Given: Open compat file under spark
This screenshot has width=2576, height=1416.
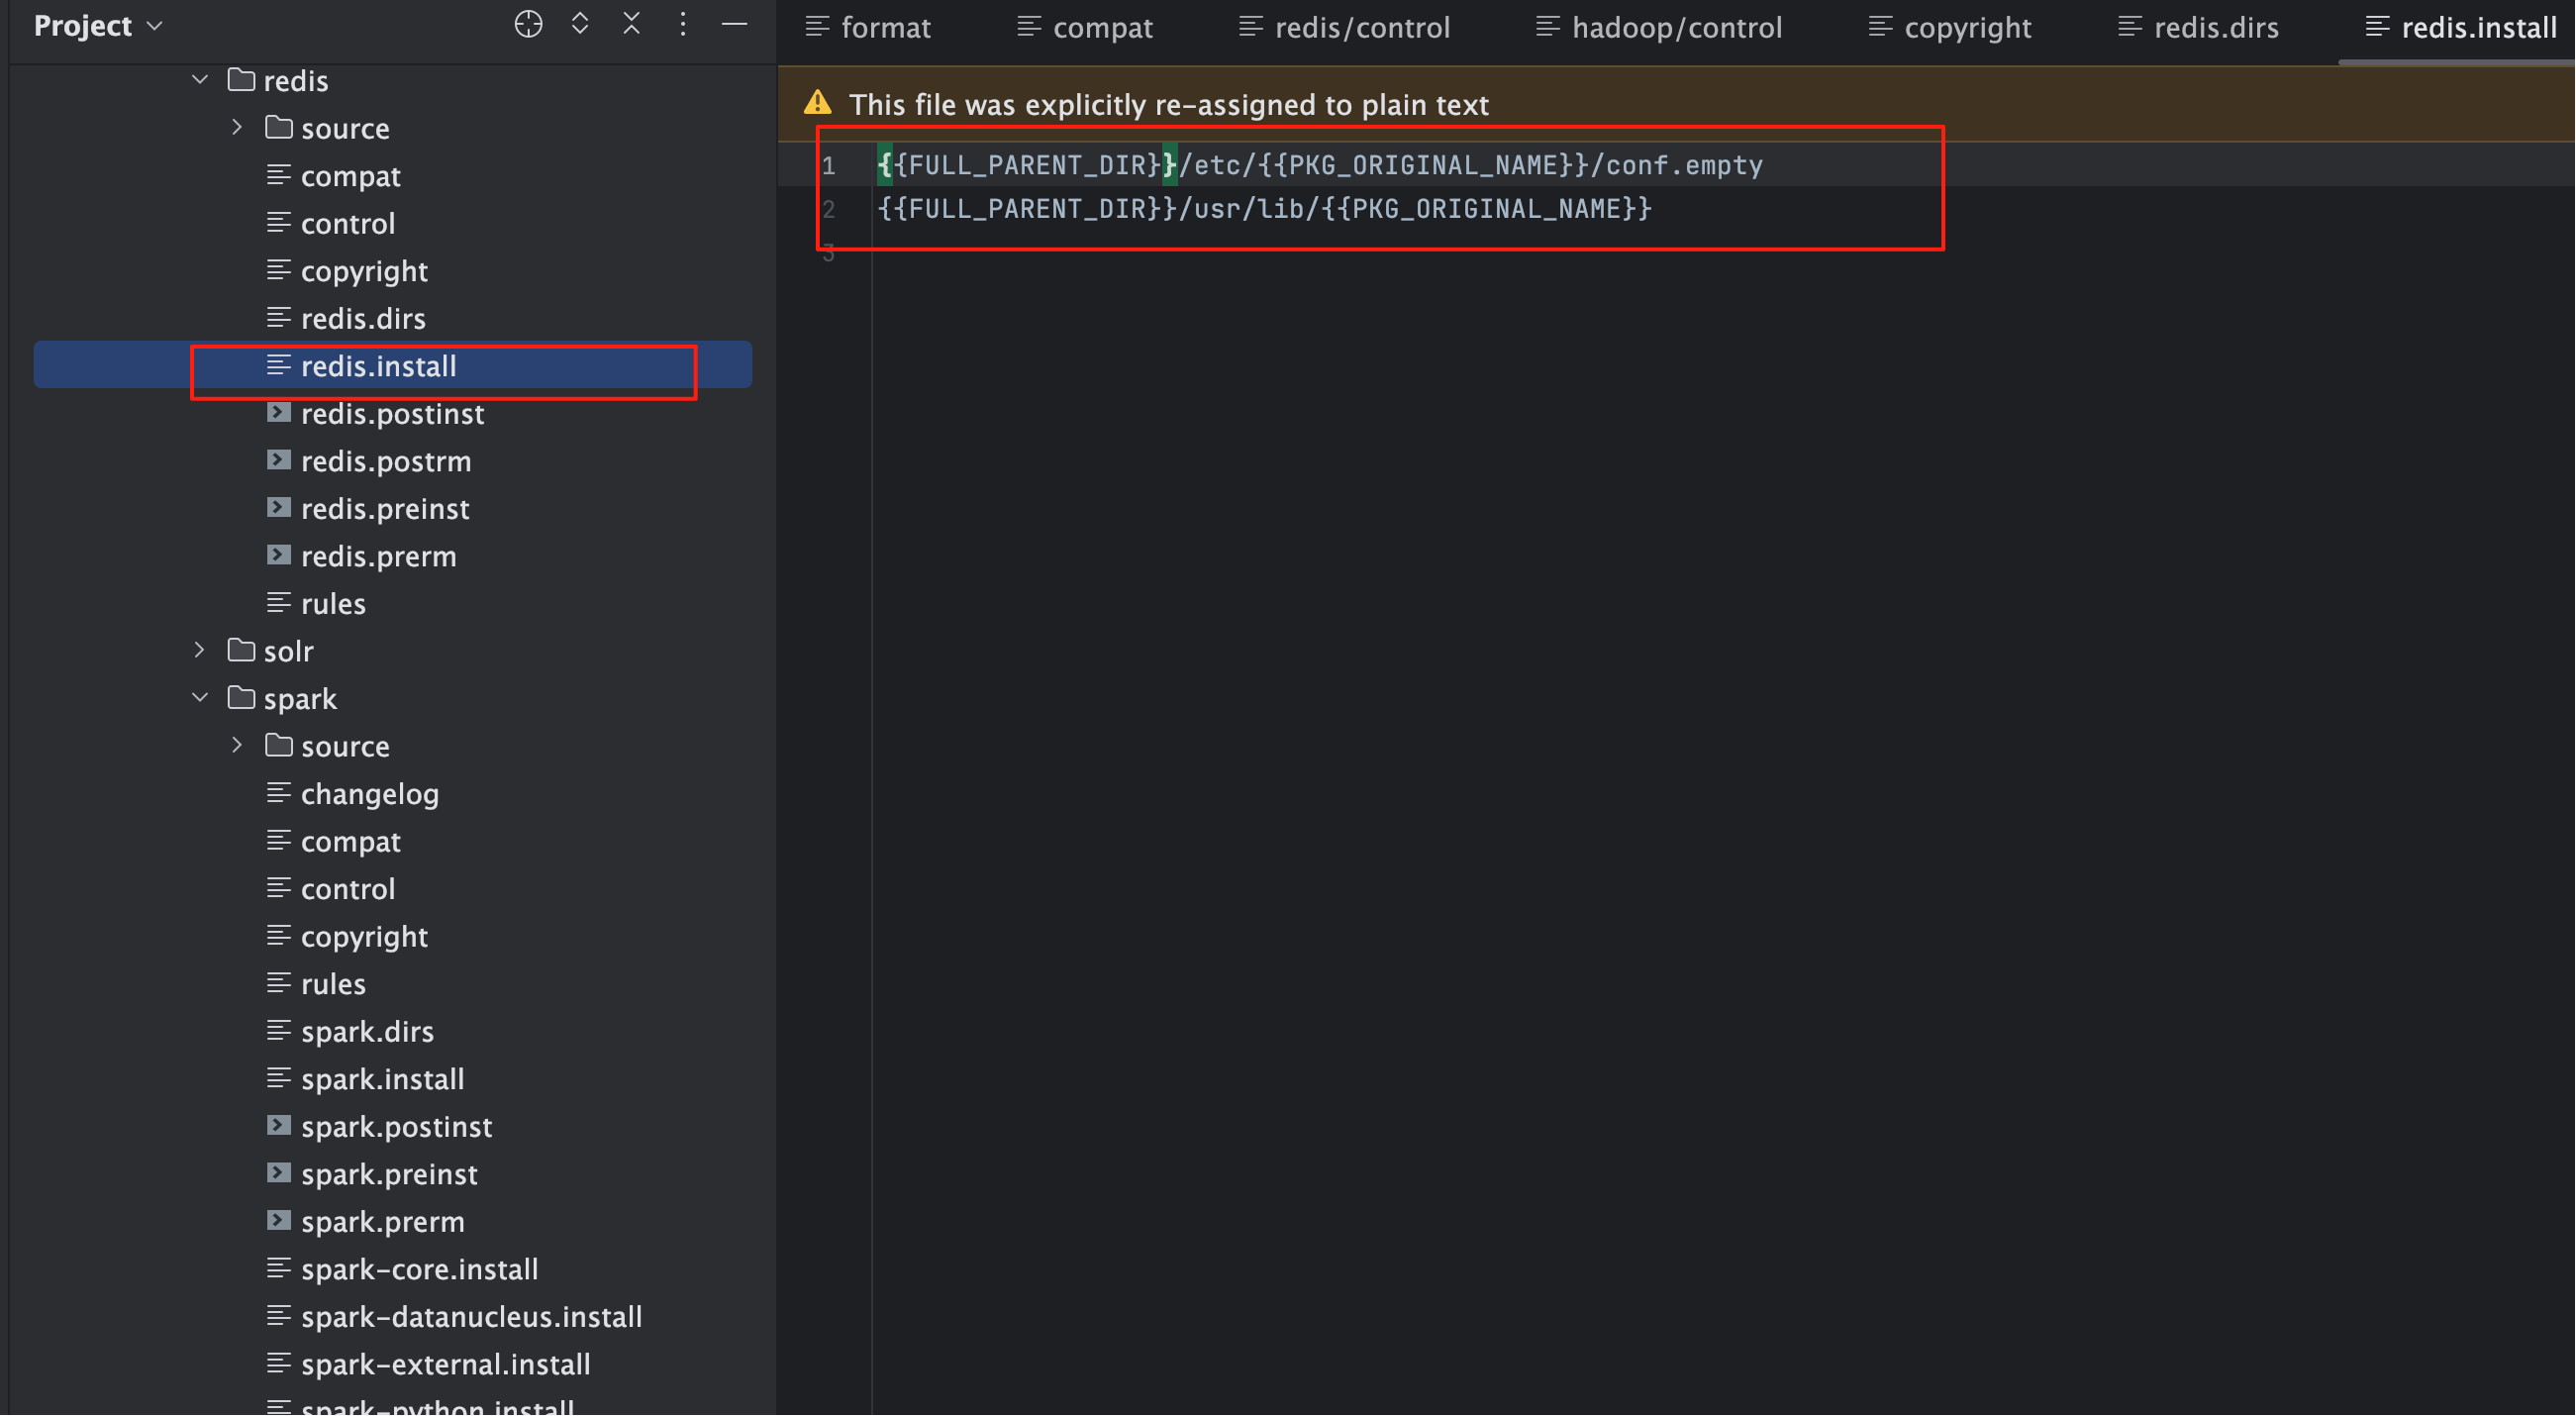Looking at the screenshot, I should 350,841.
